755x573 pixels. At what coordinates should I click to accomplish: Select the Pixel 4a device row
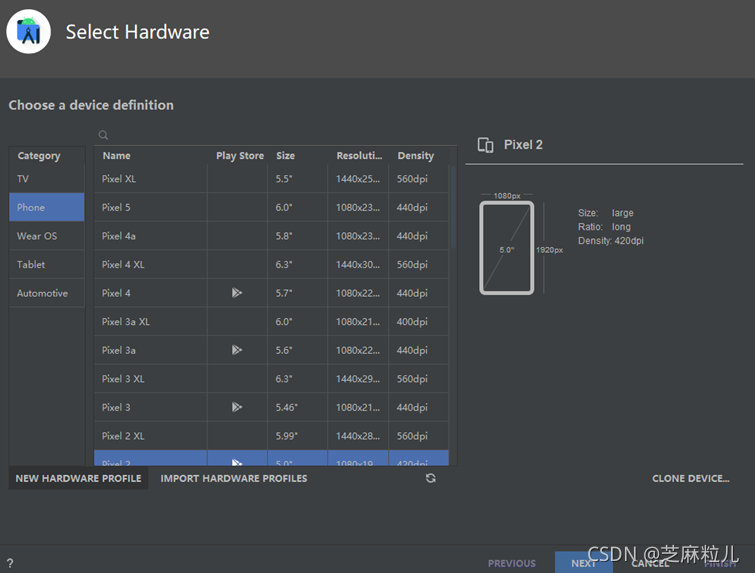(x=272, y=236)
